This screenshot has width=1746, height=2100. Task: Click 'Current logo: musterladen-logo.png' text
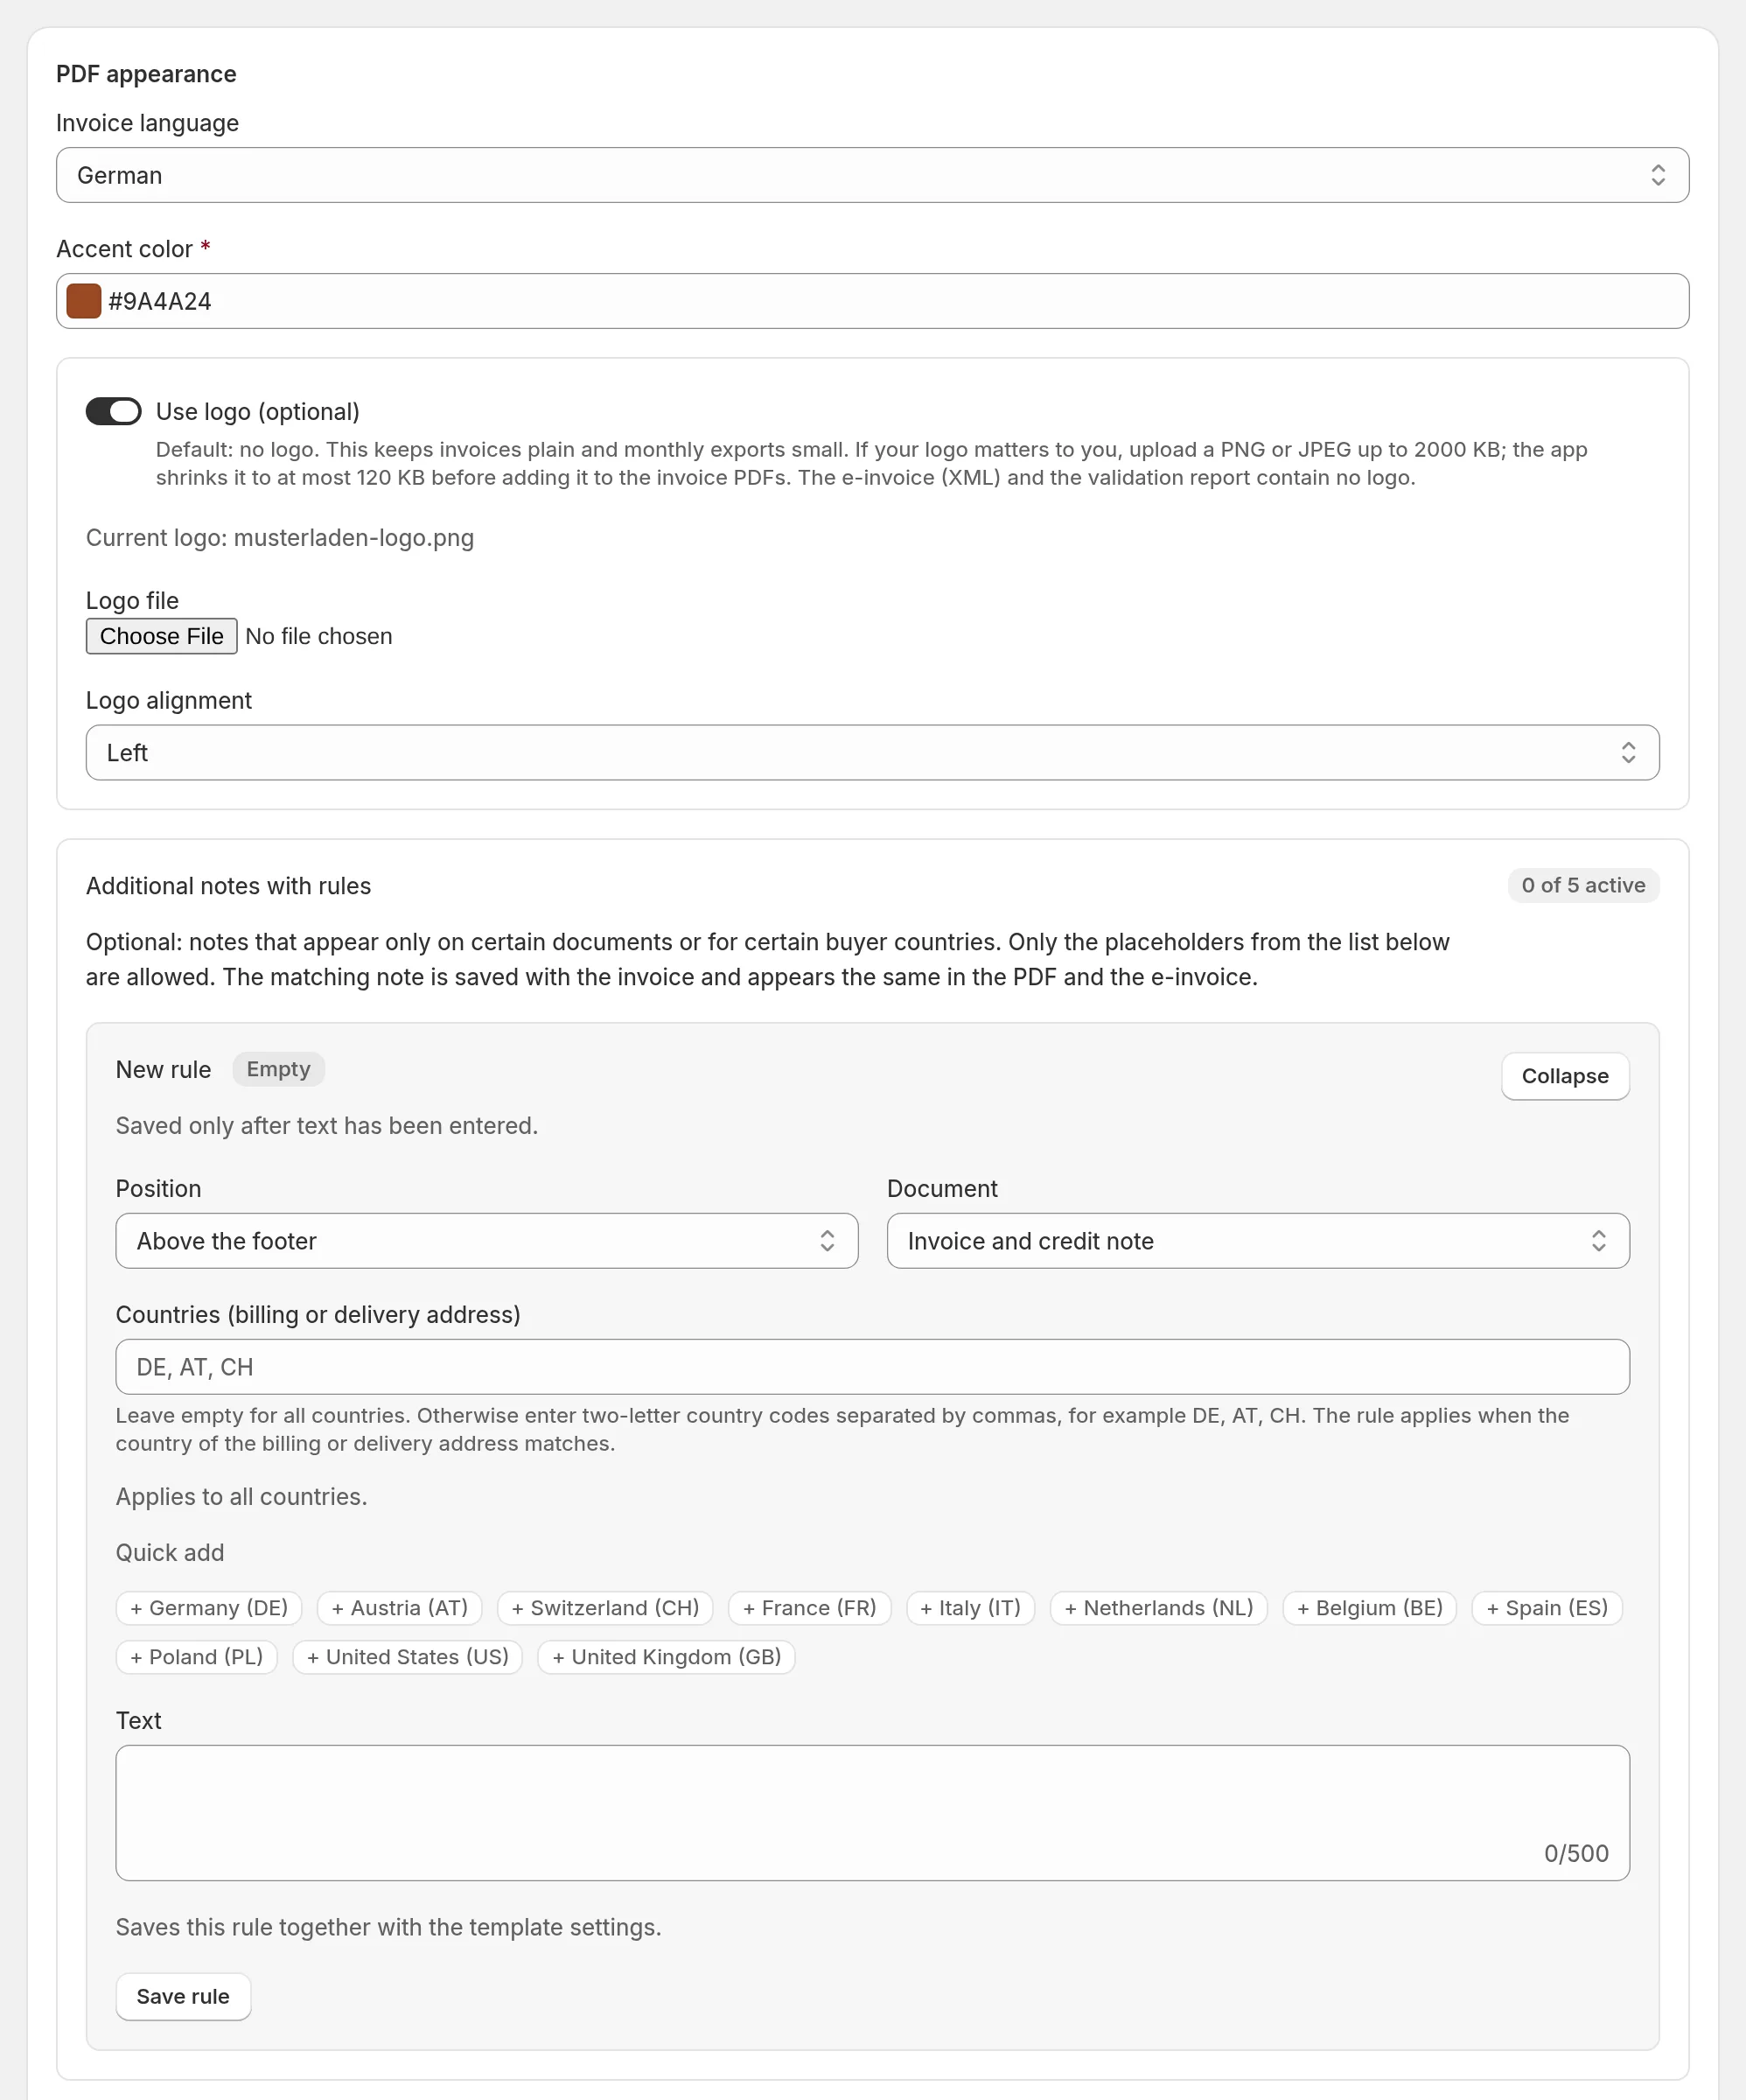pos(280,538)
